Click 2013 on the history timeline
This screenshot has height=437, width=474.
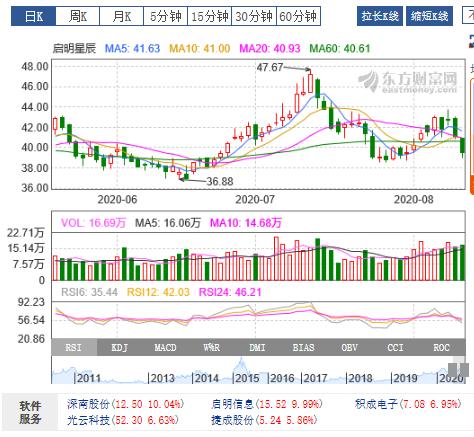[162, 378]
